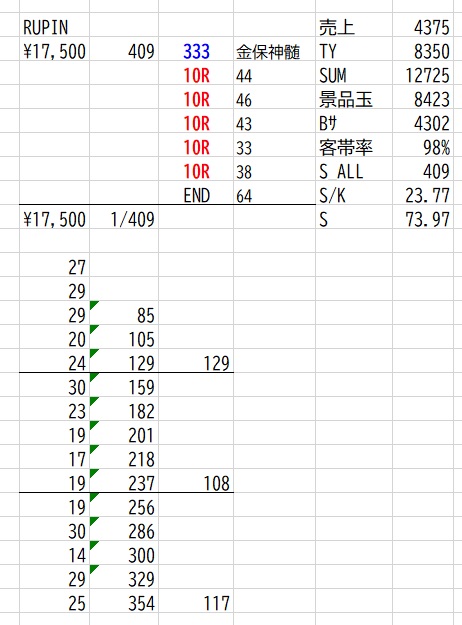Select the cell with value 85
462x625 pixels.
(x=124, y=315)
